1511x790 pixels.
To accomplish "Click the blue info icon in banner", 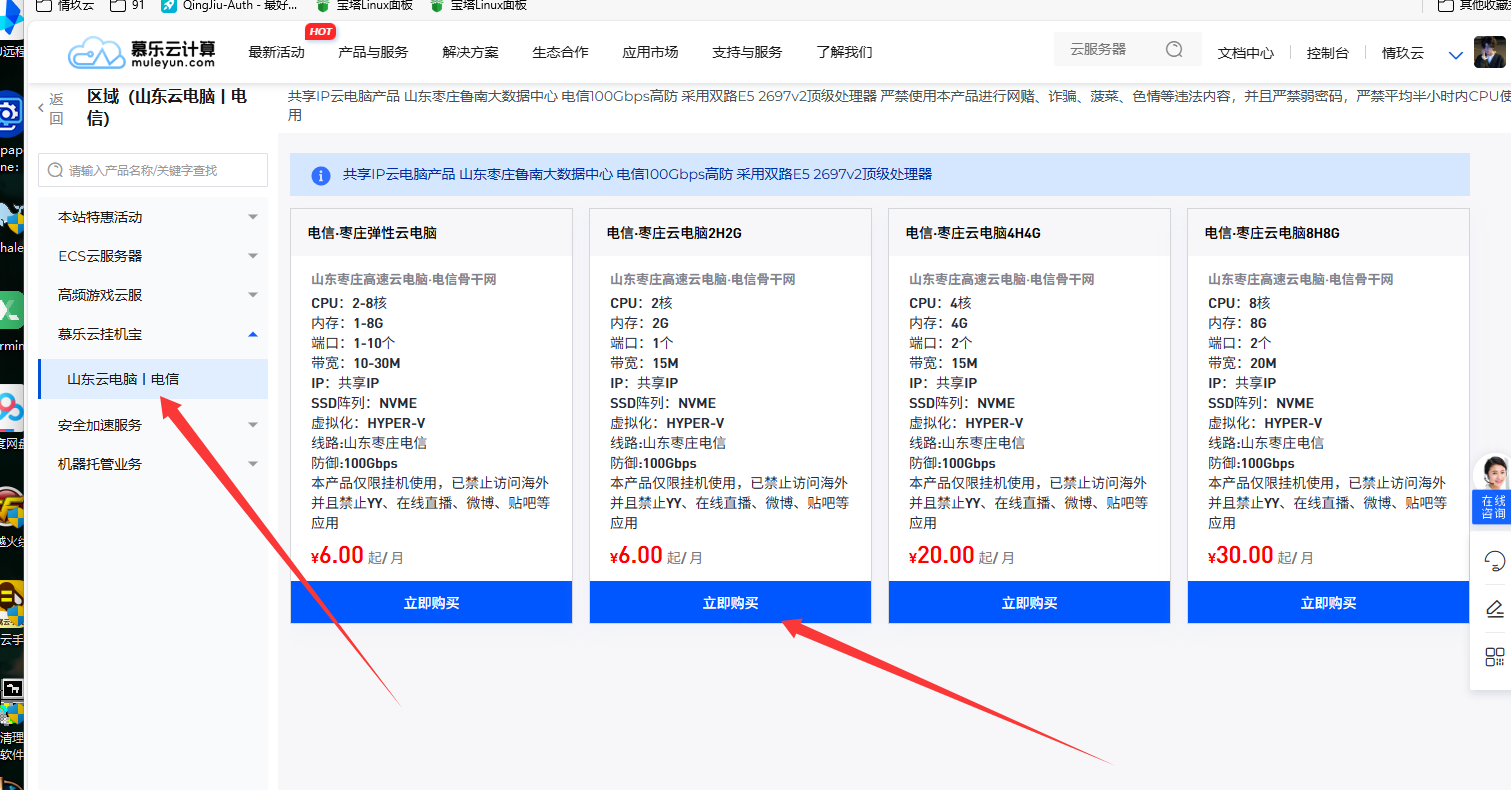I will [321, 175].
